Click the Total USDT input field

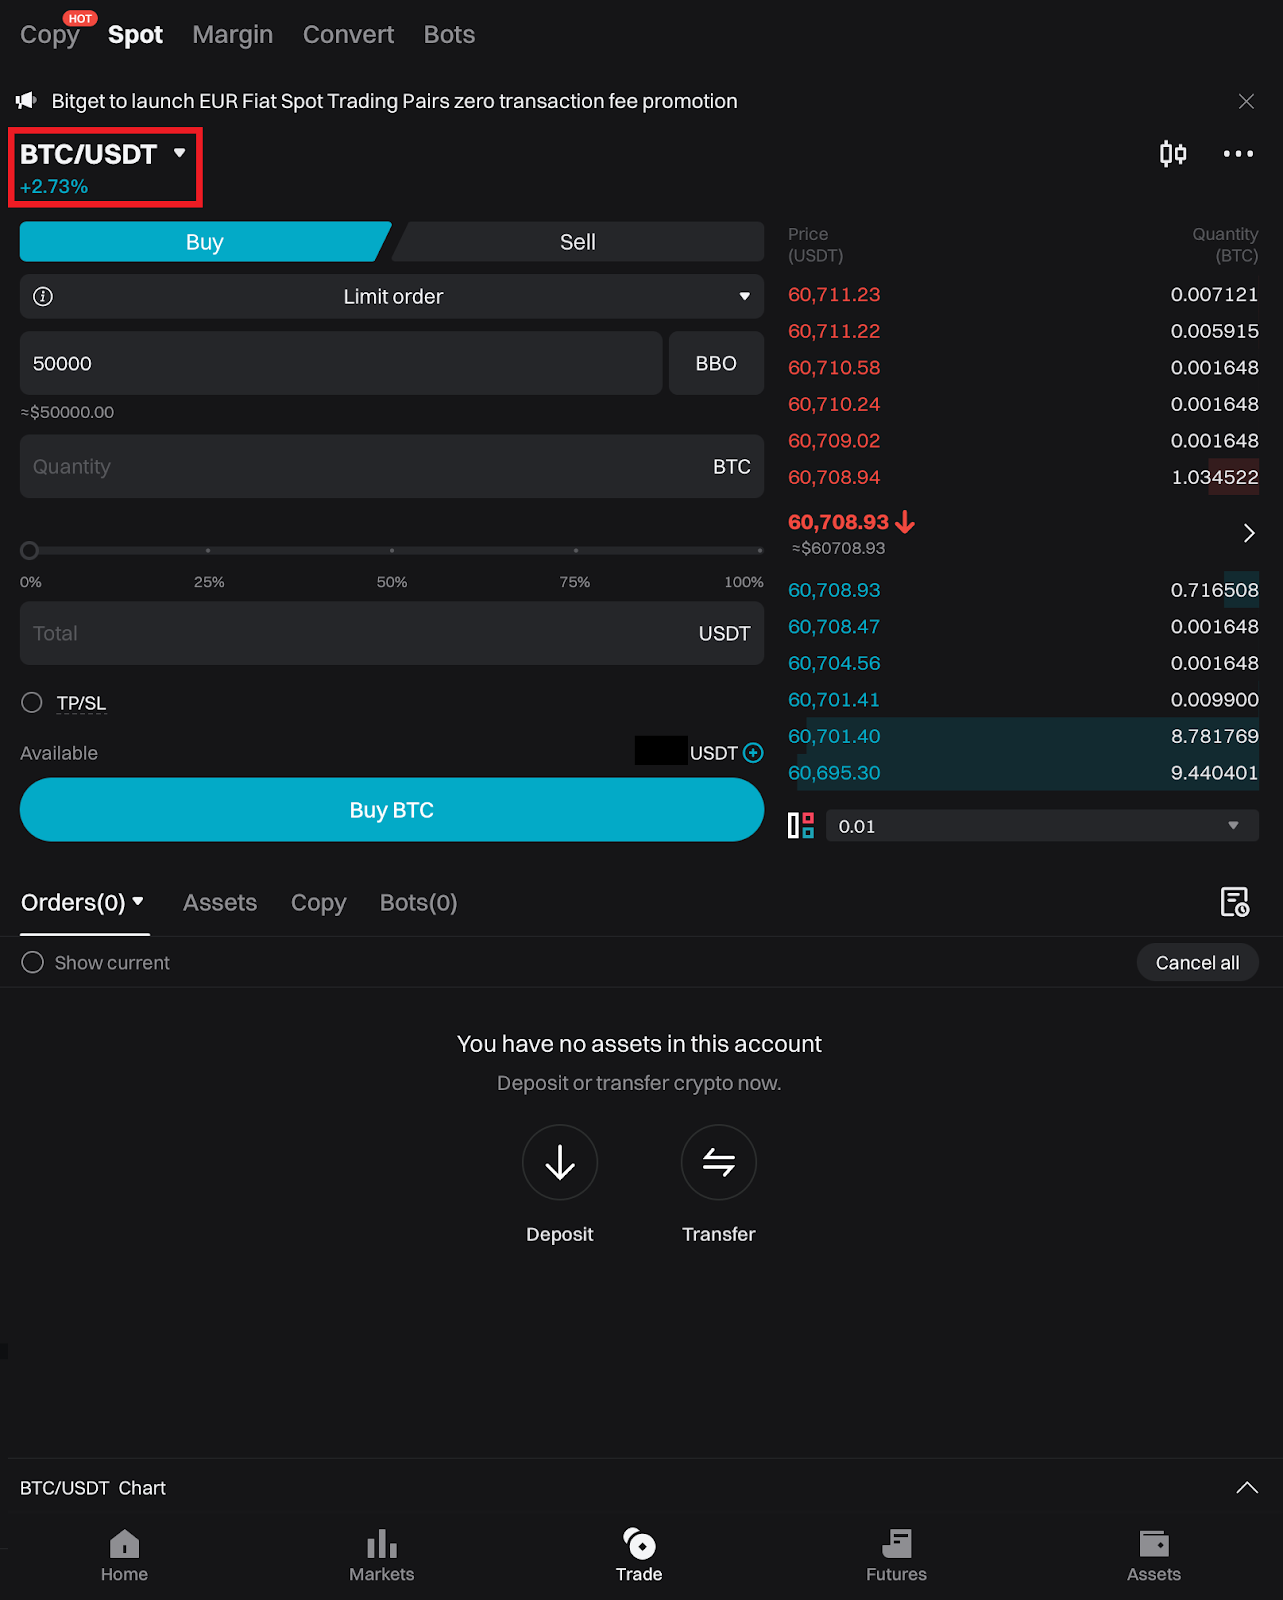point(392,633)
